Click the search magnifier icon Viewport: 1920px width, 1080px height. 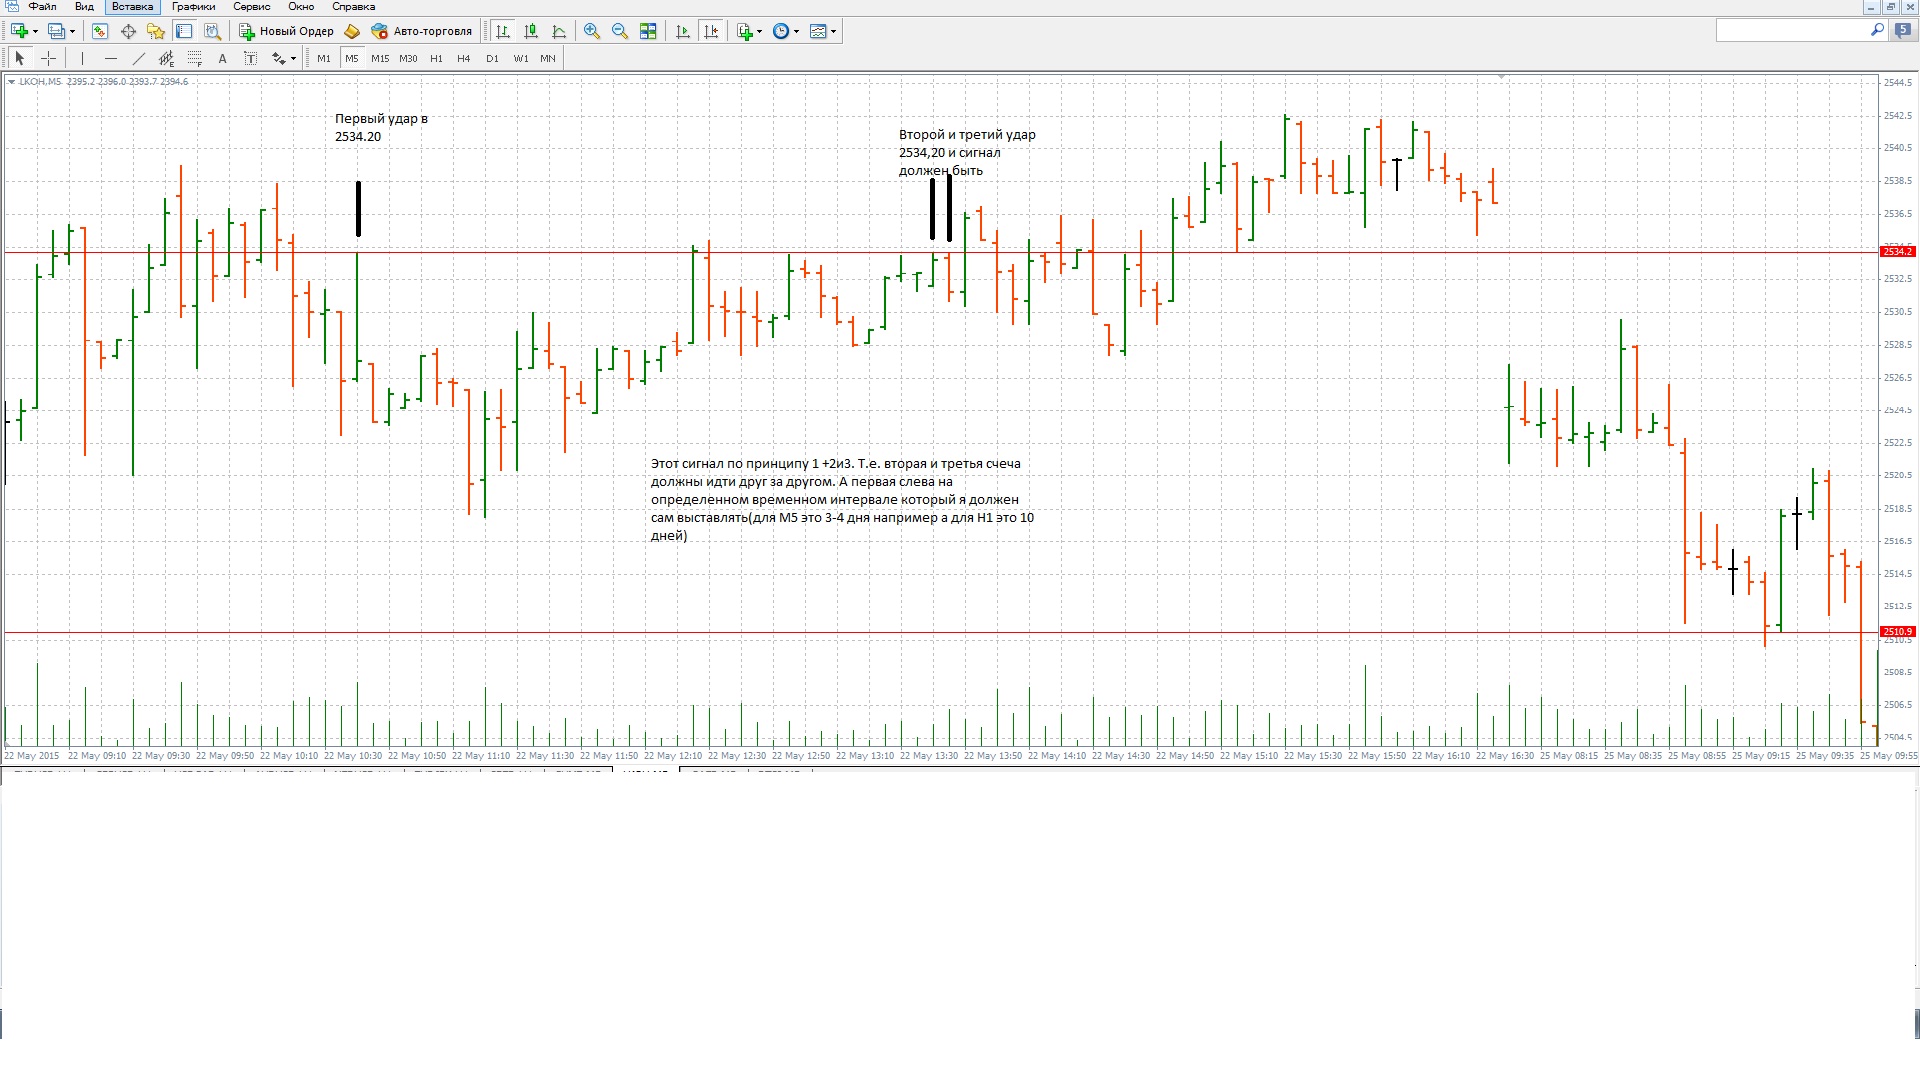[x=1877, y=31]
